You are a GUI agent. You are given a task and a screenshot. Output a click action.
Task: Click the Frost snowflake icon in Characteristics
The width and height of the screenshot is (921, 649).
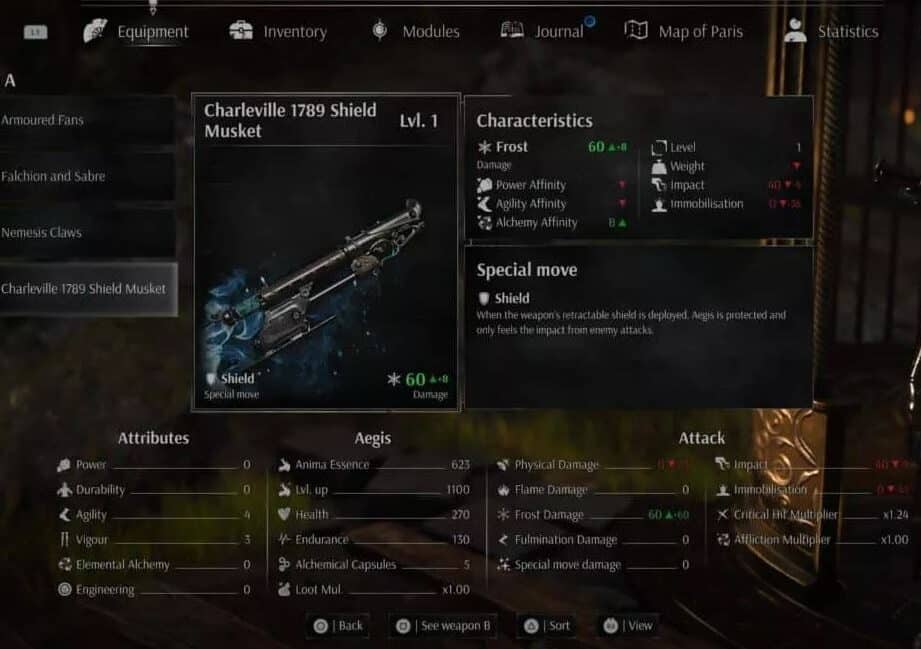click(x=485, y=147)
